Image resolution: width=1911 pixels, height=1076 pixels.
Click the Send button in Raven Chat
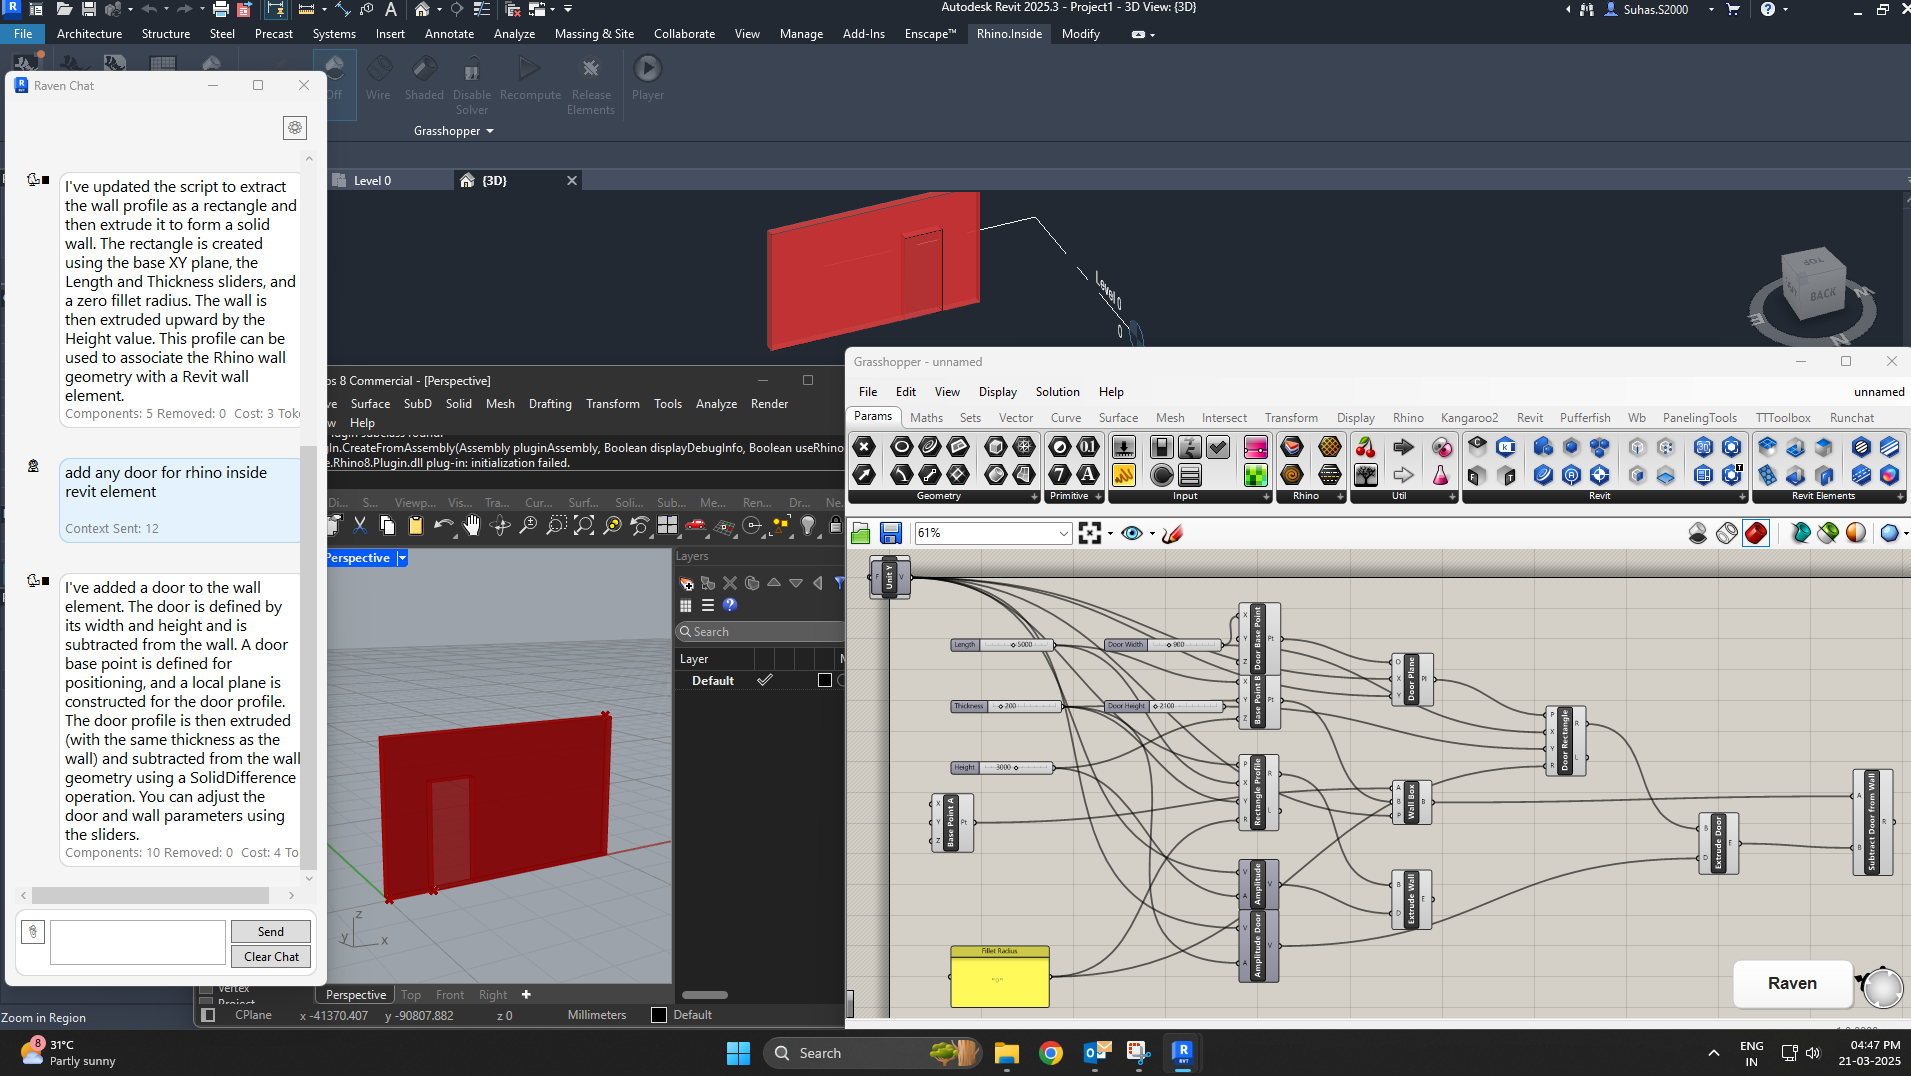pyautogui.click(x=270, y=931)
